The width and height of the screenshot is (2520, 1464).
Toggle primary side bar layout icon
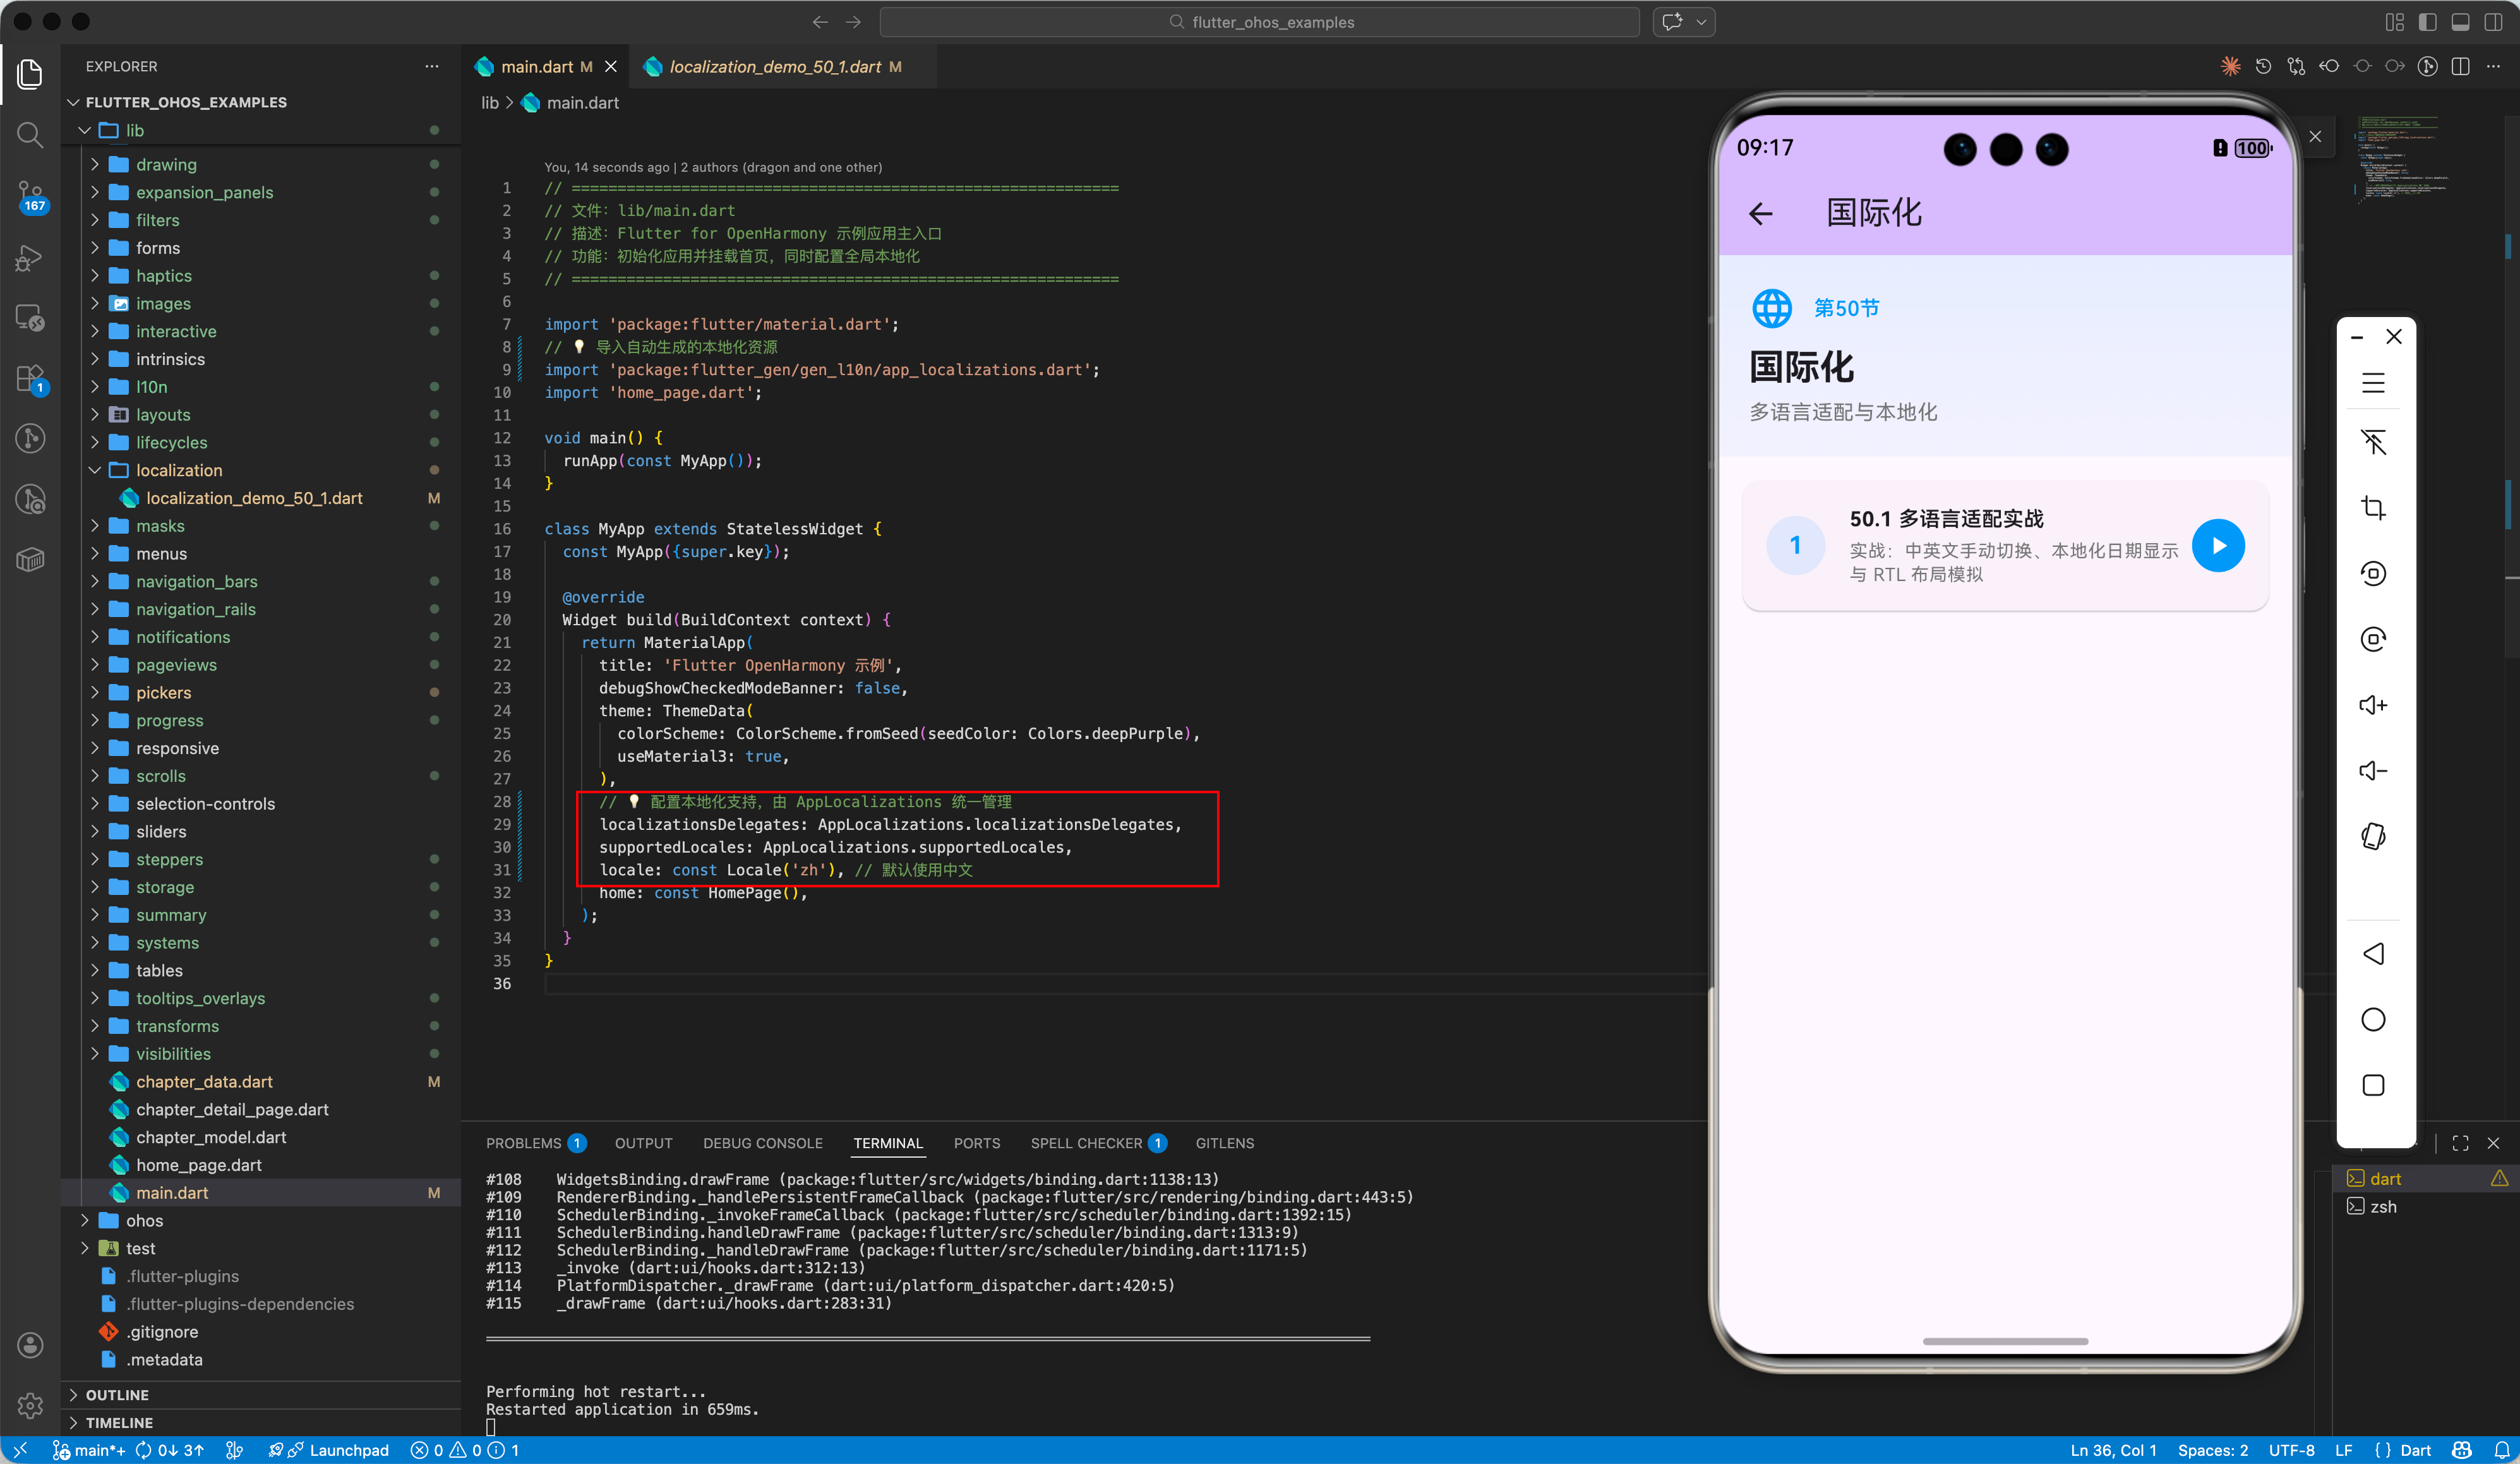point(2427,22)
